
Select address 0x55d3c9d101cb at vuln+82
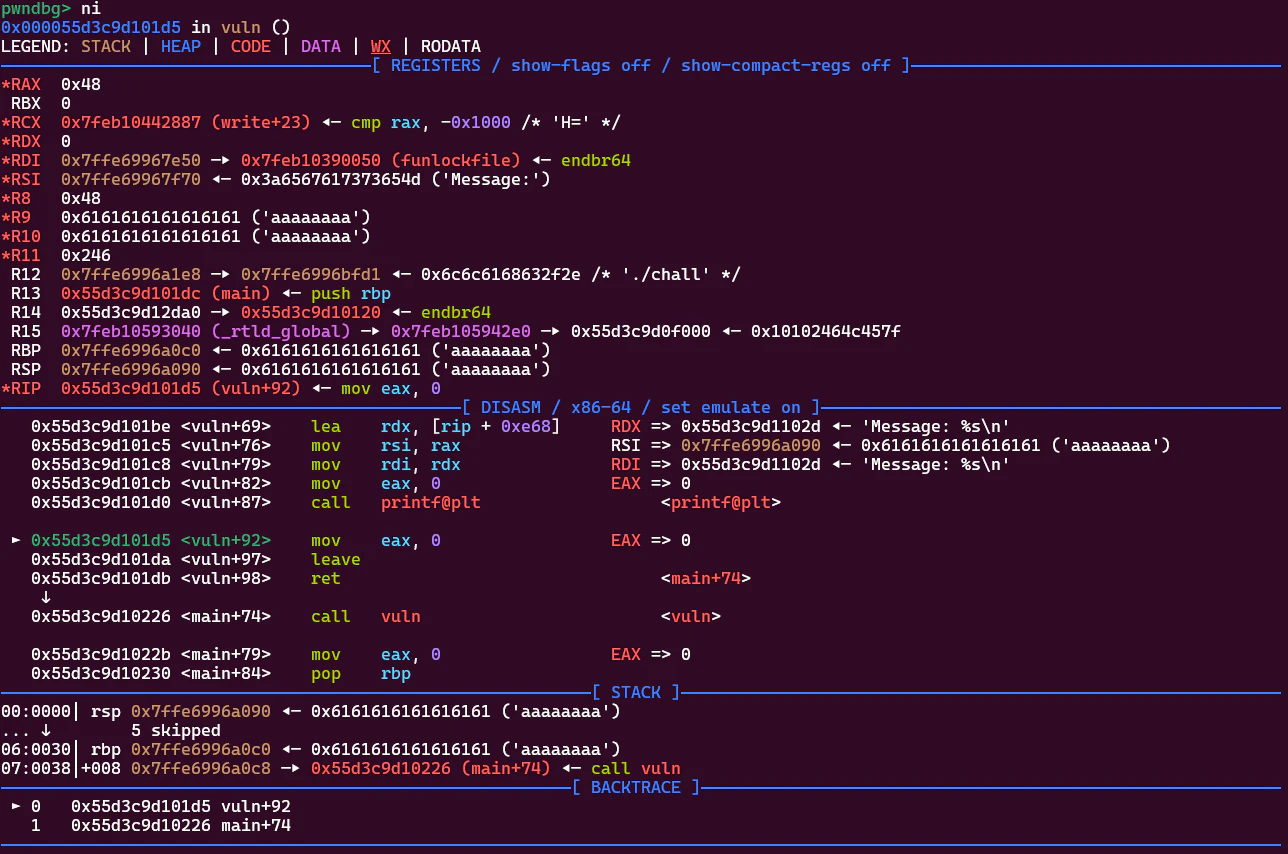100,483
